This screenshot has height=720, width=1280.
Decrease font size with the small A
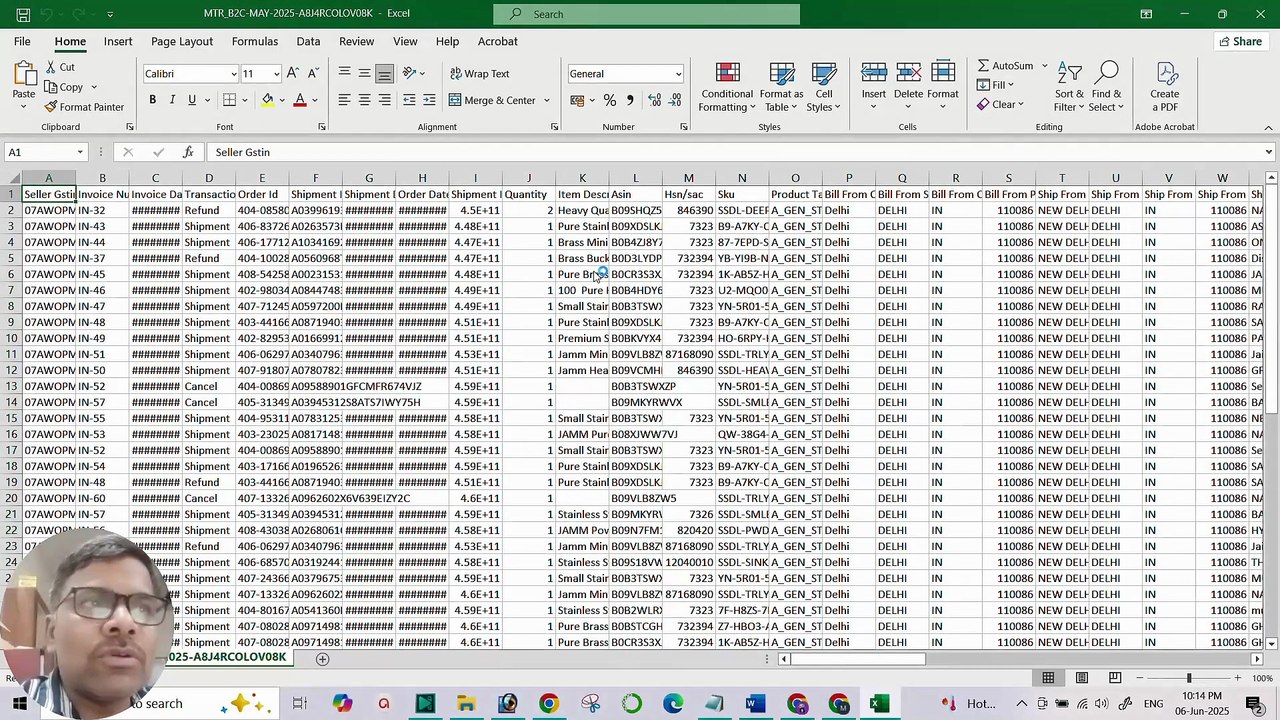(312, 73)
